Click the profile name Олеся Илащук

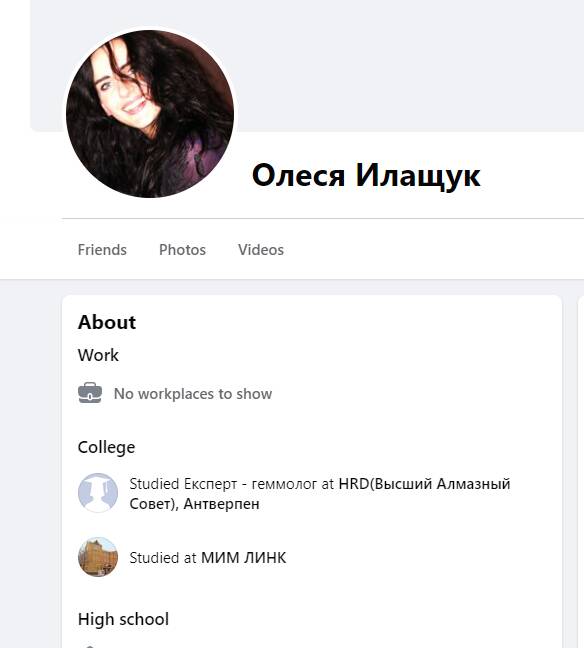click(x=366, y=176)
